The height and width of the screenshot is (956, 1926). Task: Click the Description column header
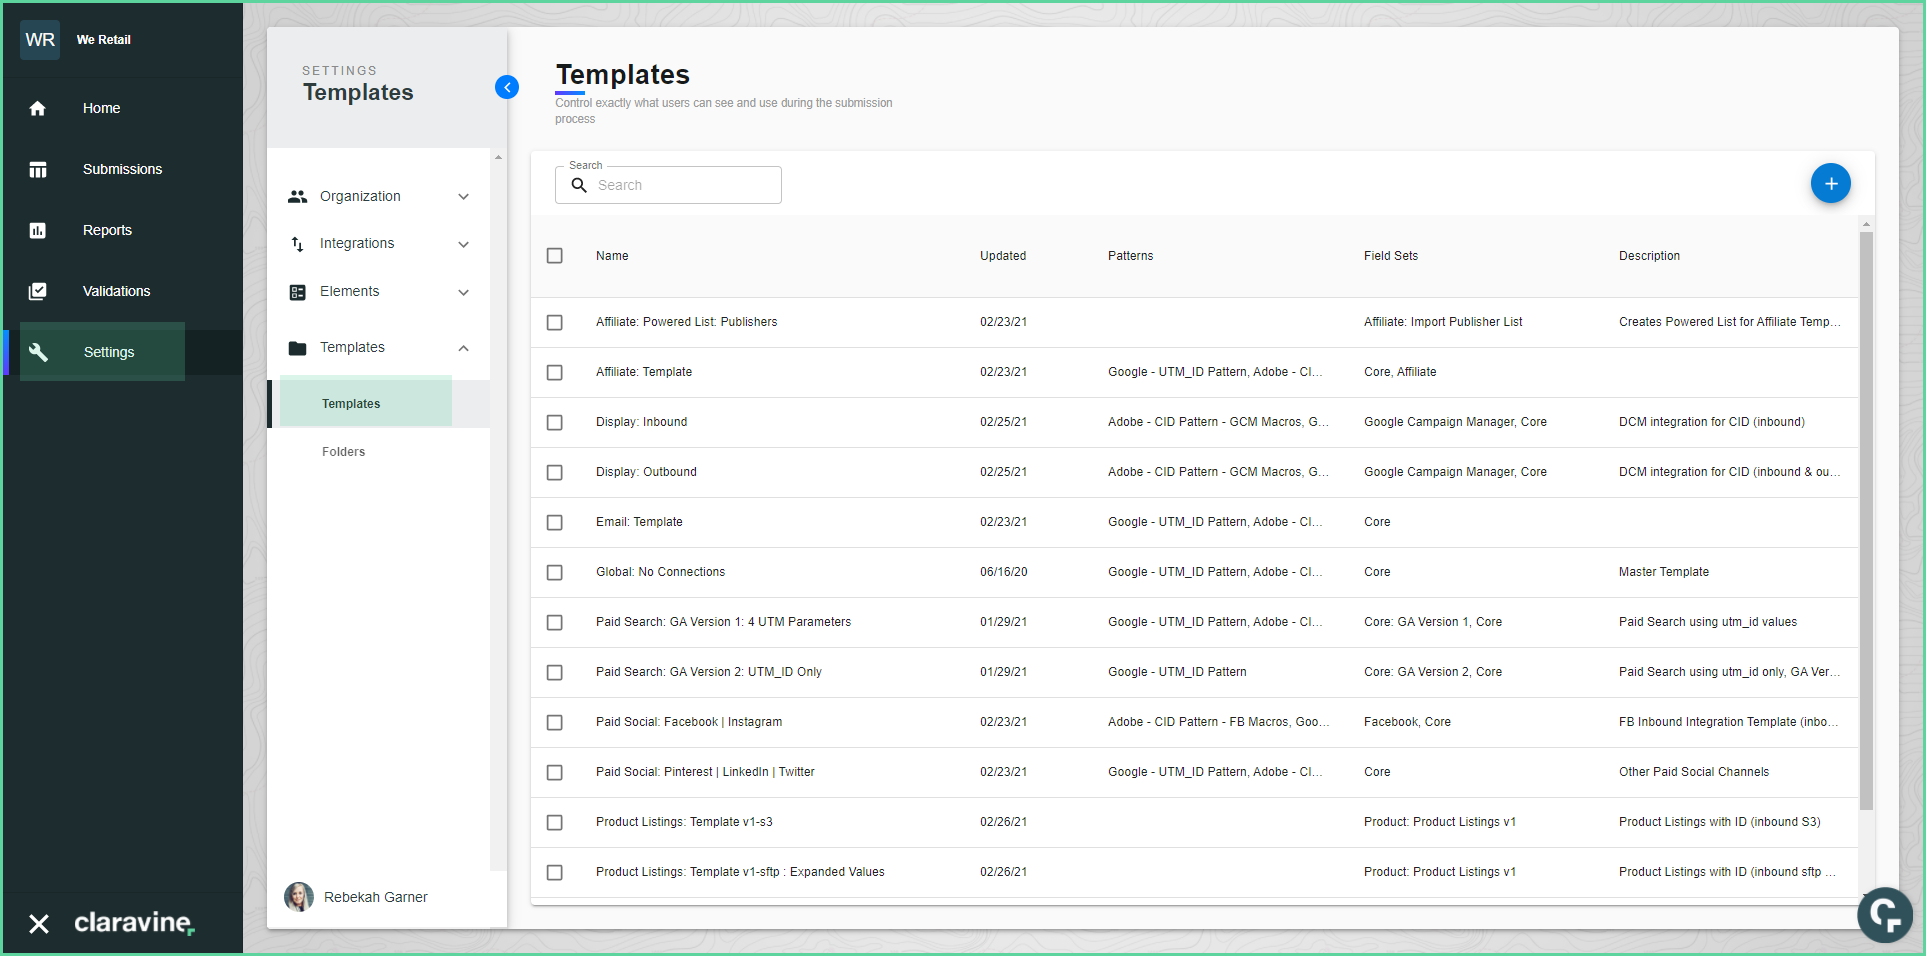point(1649,256)
